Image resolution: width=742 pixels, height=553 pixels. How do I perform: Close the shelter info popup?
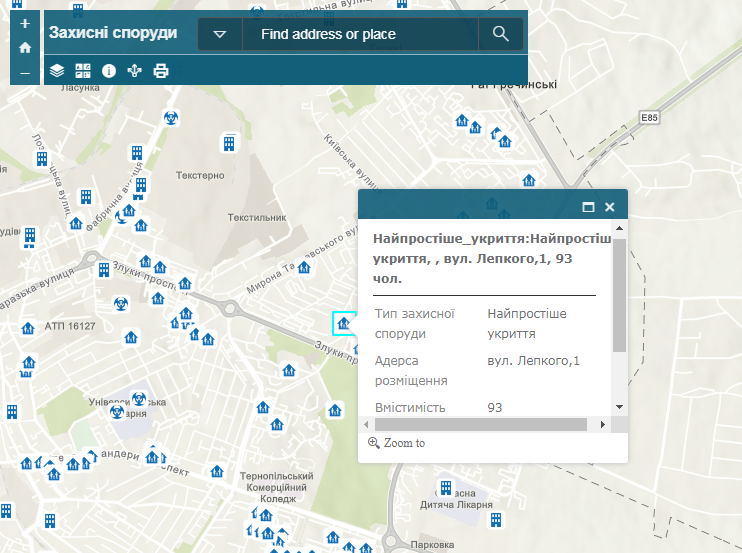pyautogui.click(x=609, y=207)
